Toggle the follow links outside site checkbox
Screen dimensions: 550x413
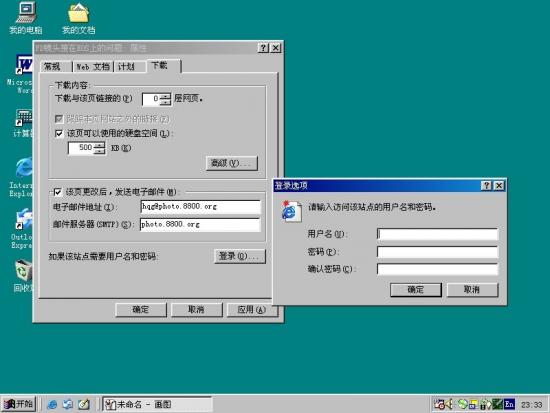coord(59,119)
